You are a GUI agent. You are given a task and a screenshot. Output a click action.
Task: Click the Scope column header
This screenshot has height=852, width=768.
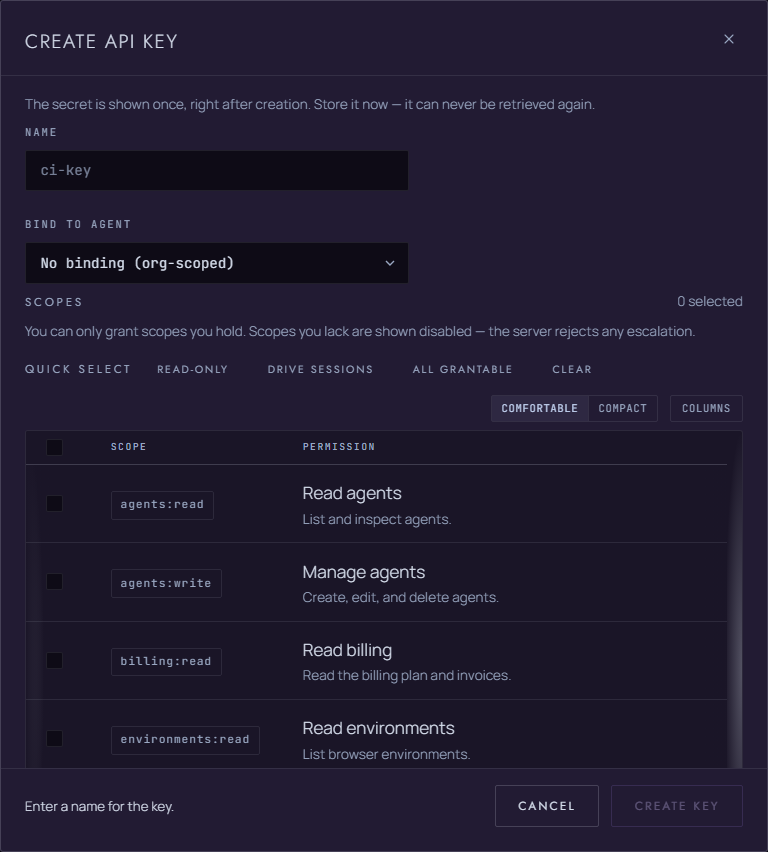click(128, 447)
